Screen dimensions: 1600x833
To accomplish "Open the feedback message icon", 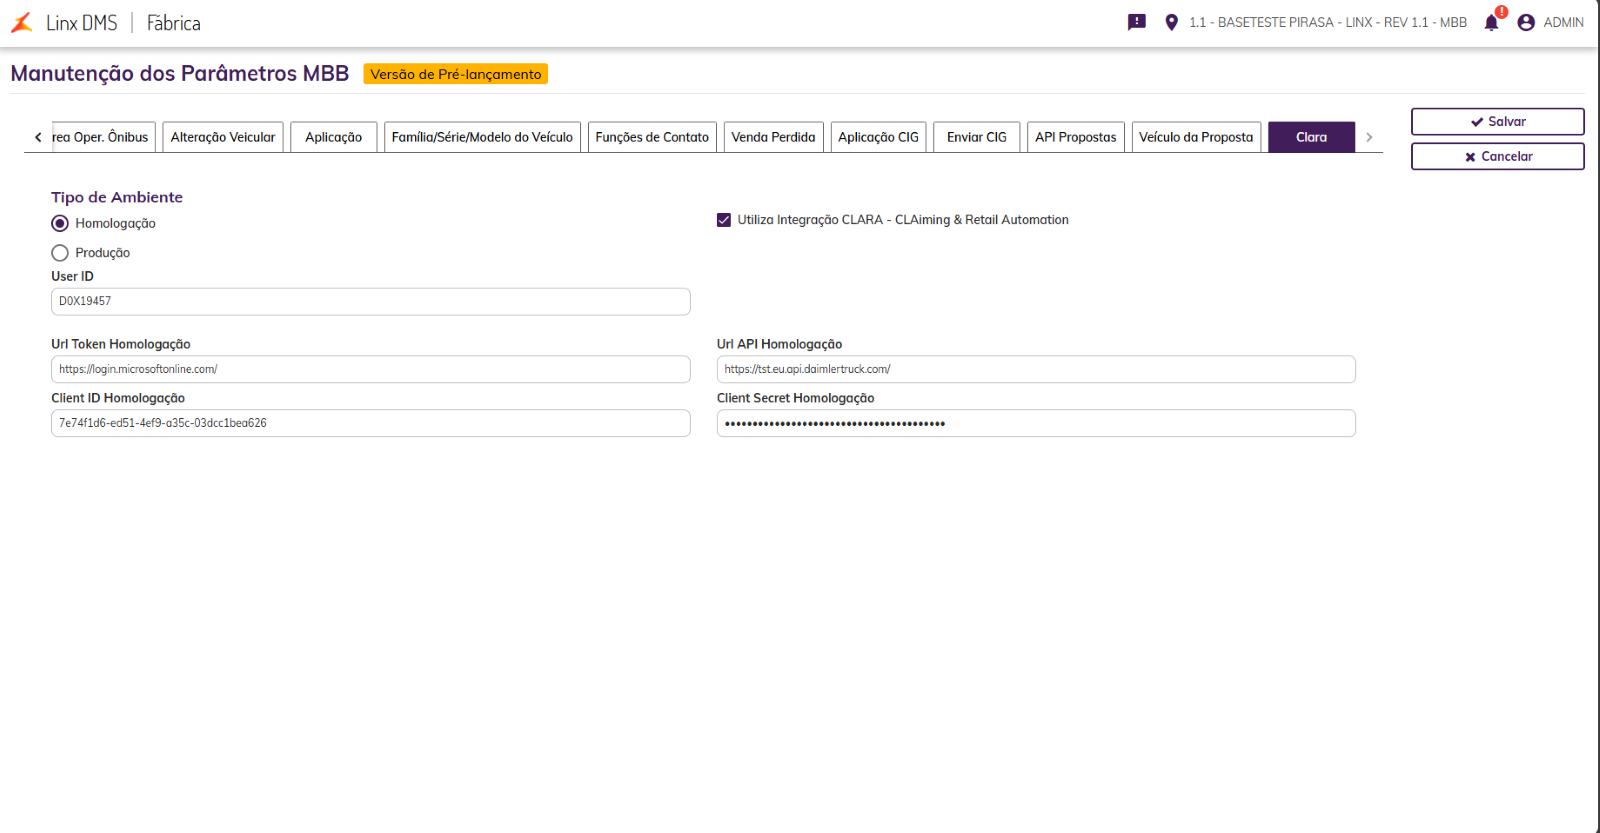I will [x=1137, y=22].
